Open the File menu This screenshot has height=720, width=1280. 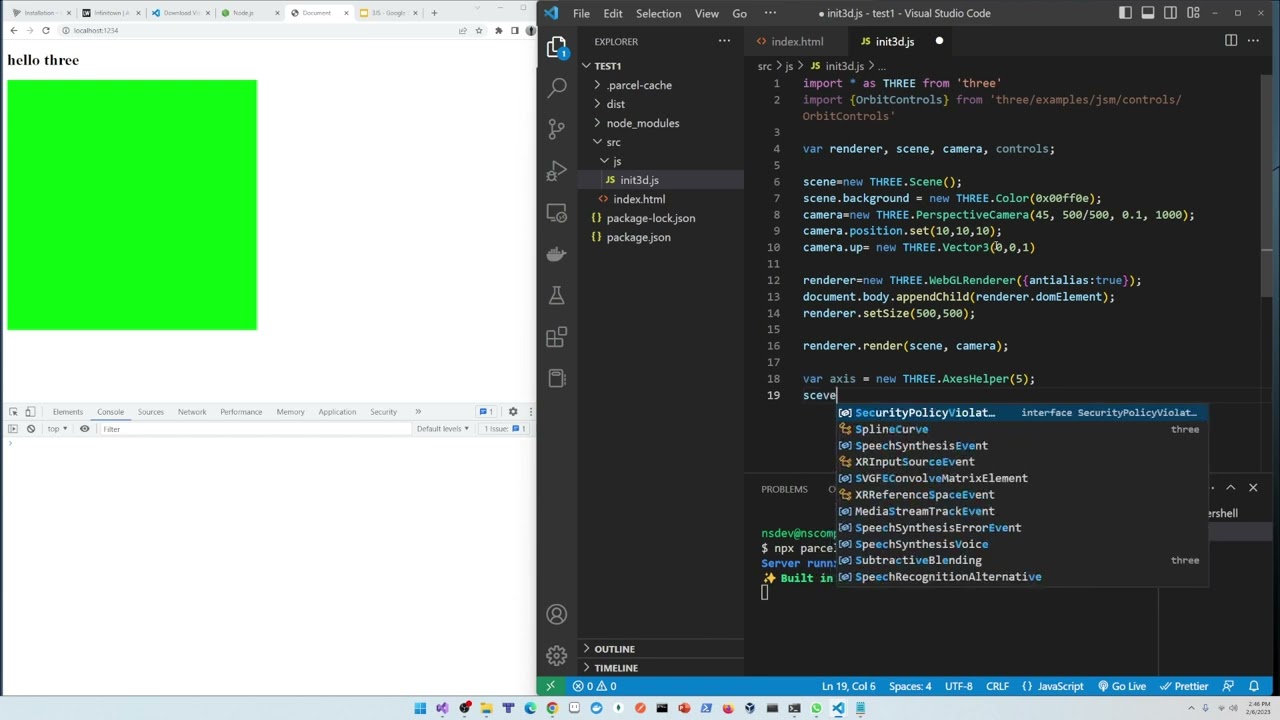click(x=581, y=13)
